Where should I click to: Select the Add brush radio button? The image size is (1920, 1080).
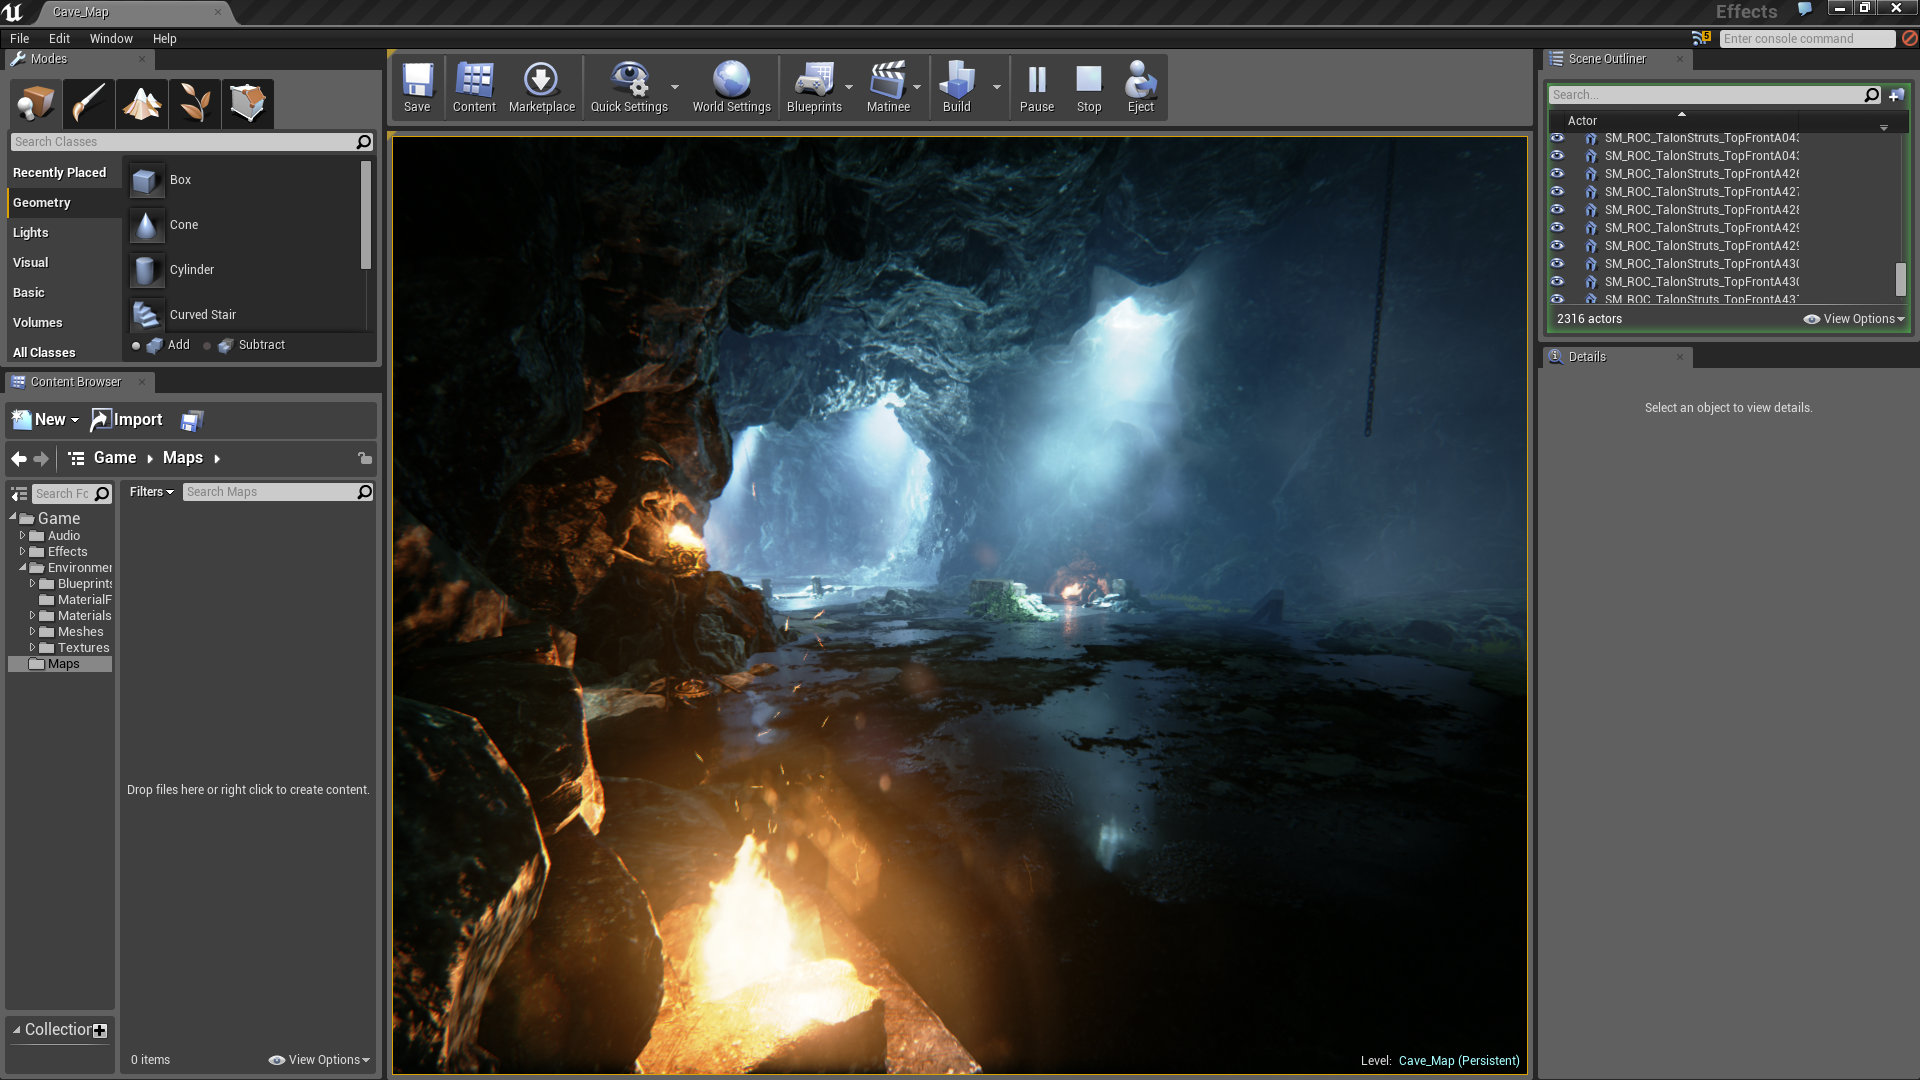pos(136,346)
